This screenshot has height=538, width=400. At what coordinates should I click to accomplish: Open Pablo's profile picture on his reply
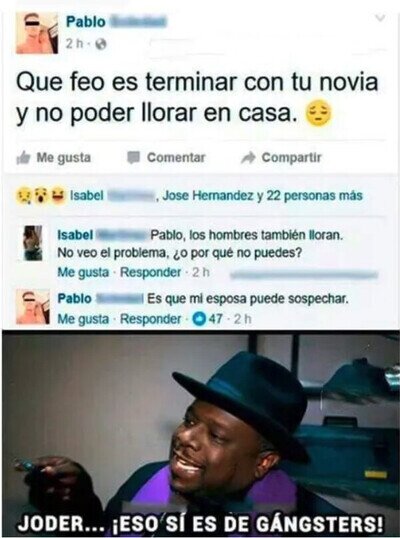pos(33,307)
